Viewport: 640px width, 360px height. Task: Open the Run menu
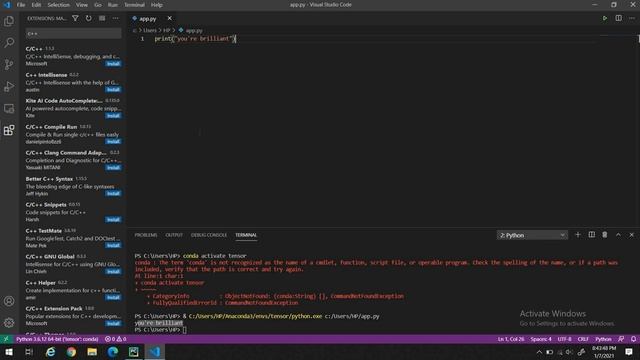coord(113,5)
